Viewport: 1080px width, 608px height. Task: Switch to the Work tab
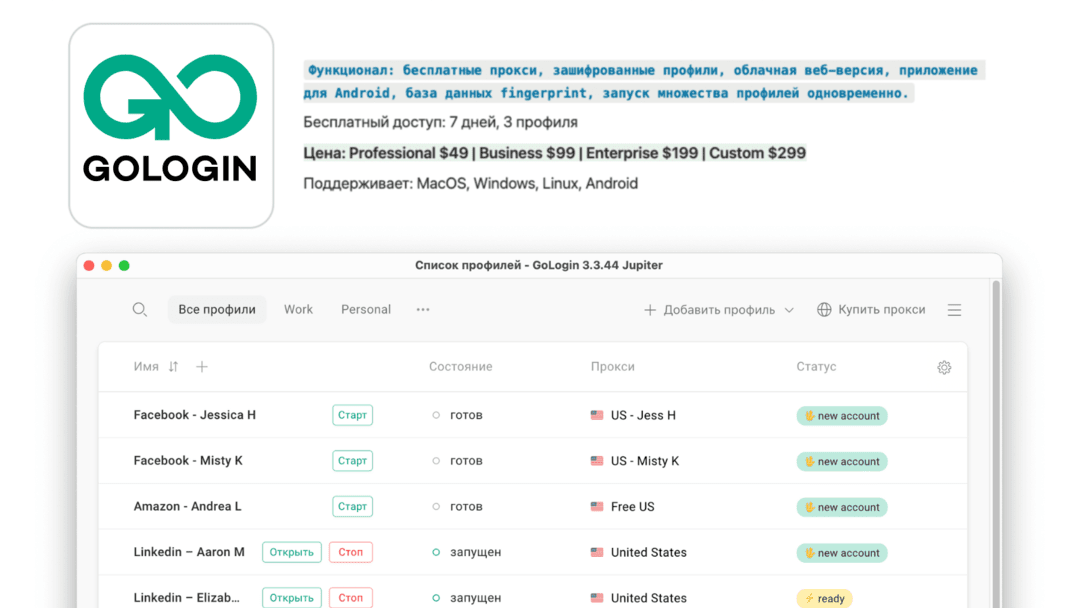(x=298, y=309)
